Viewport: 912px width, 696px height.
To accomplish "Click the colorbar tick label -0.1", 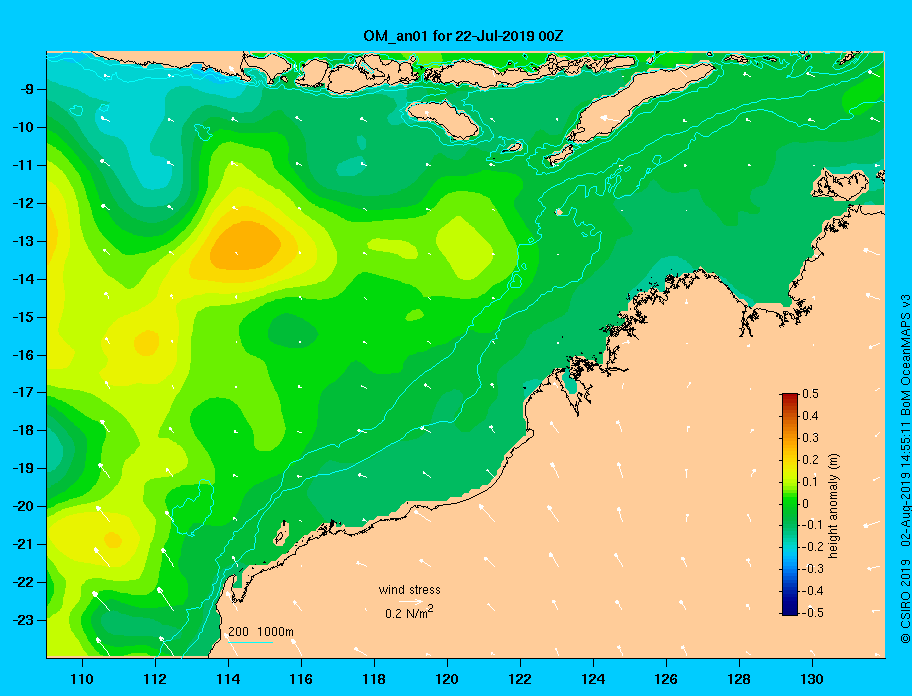I will [813, 525].
